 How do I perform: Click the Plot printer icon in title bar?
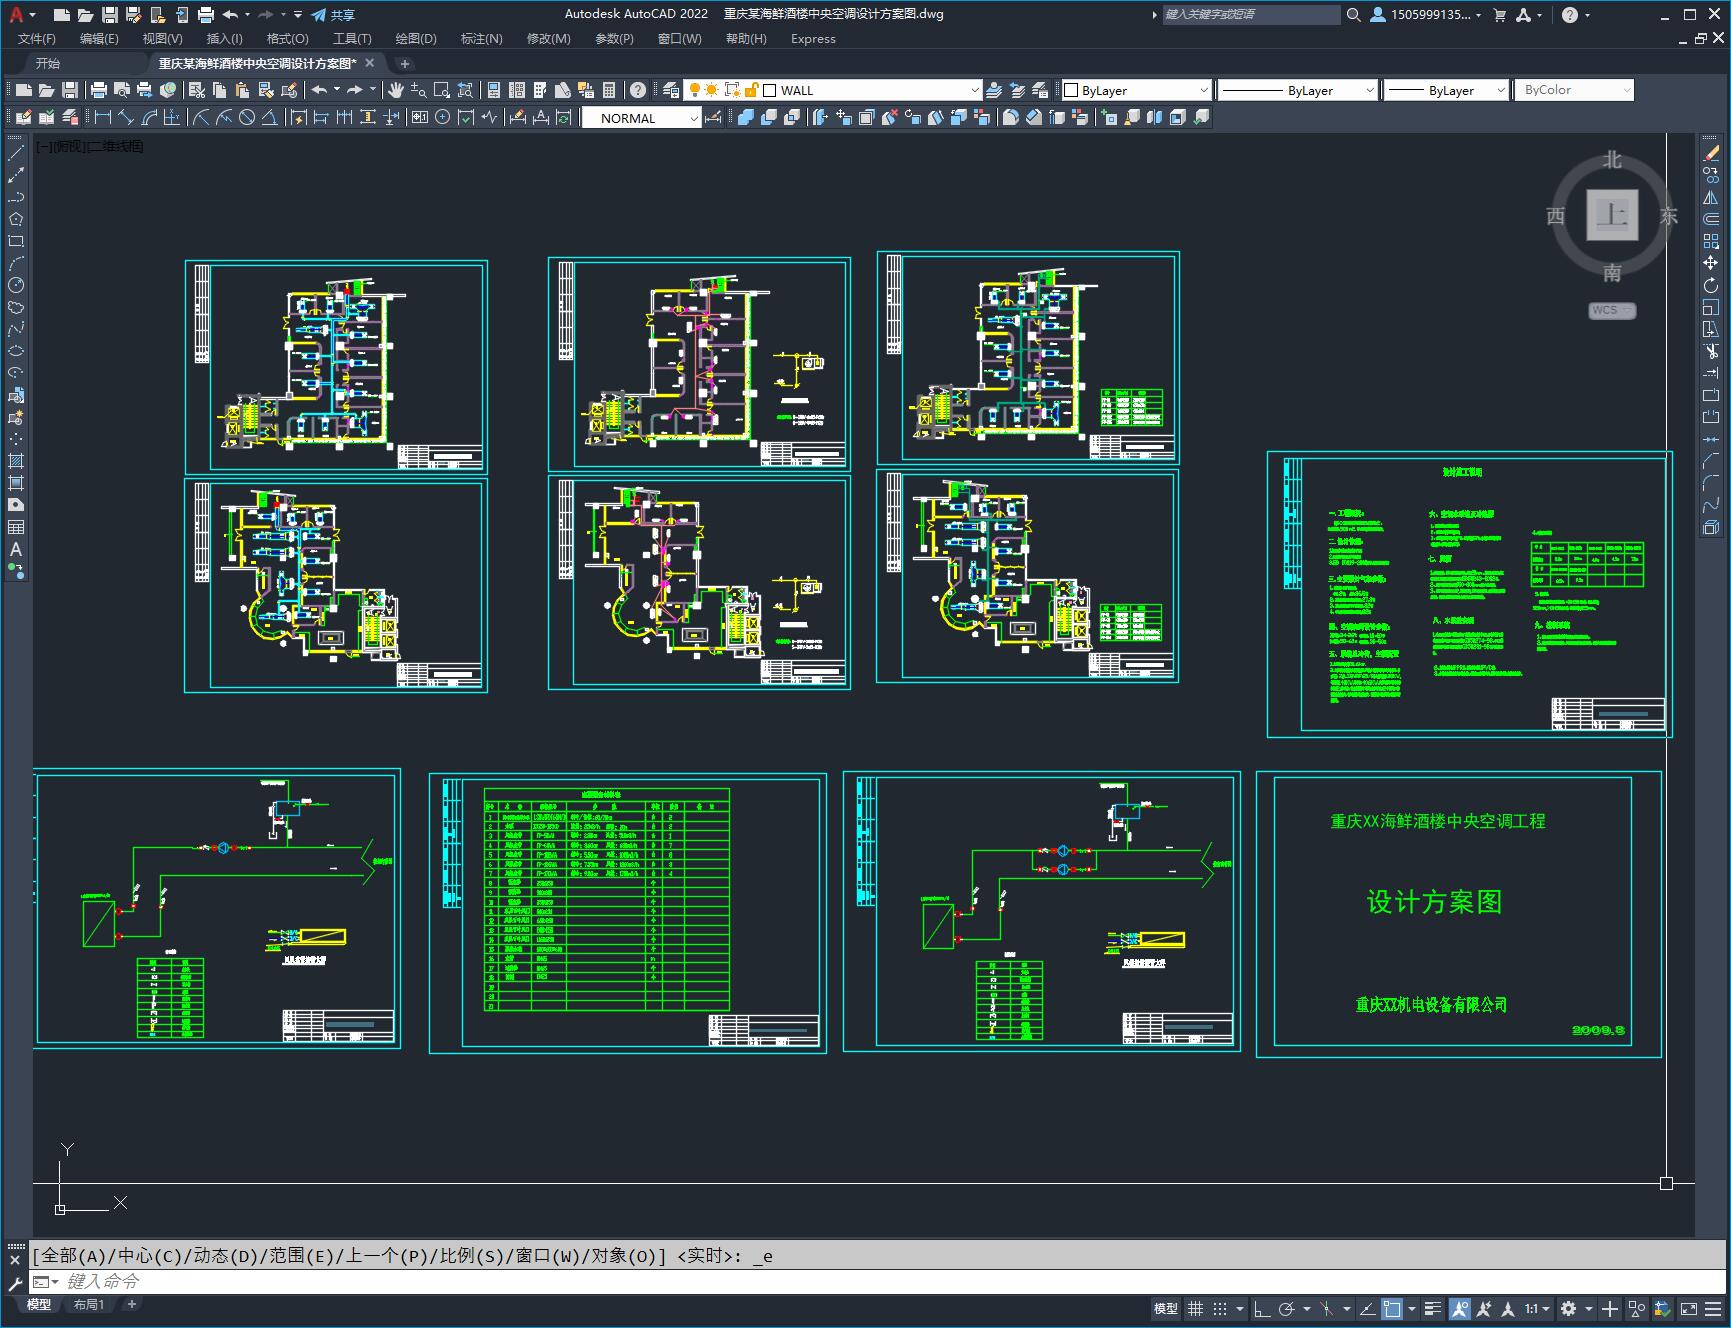(x=206, y=14)
